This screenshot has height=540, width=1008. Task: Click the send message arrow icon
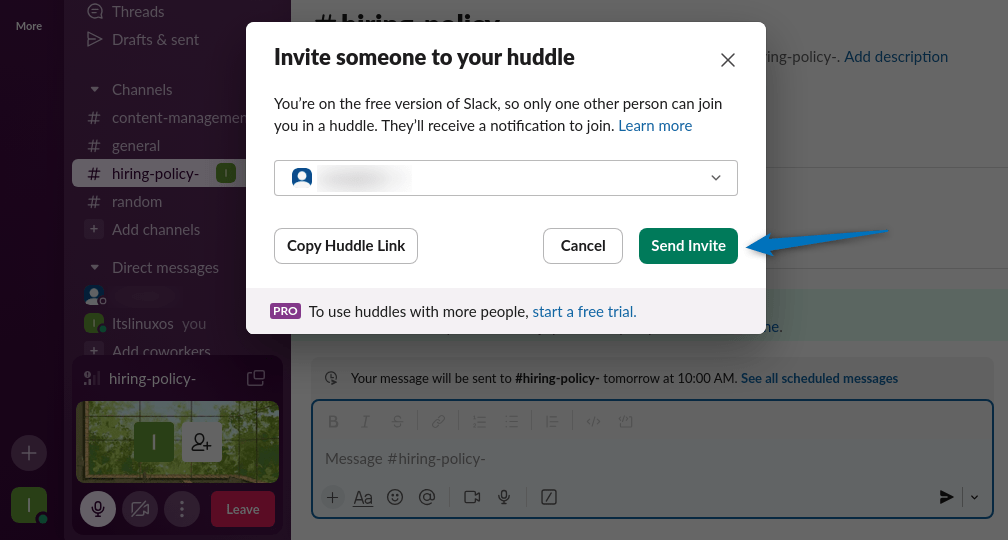pos(946,497)
